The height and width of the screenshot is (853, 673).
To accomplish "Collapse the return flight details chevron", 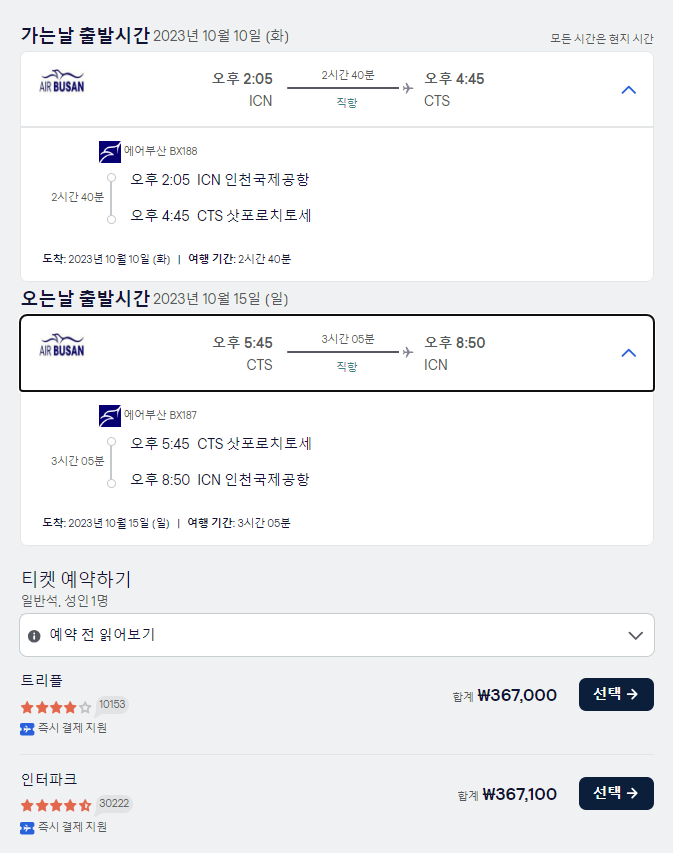I will [629, 353].
